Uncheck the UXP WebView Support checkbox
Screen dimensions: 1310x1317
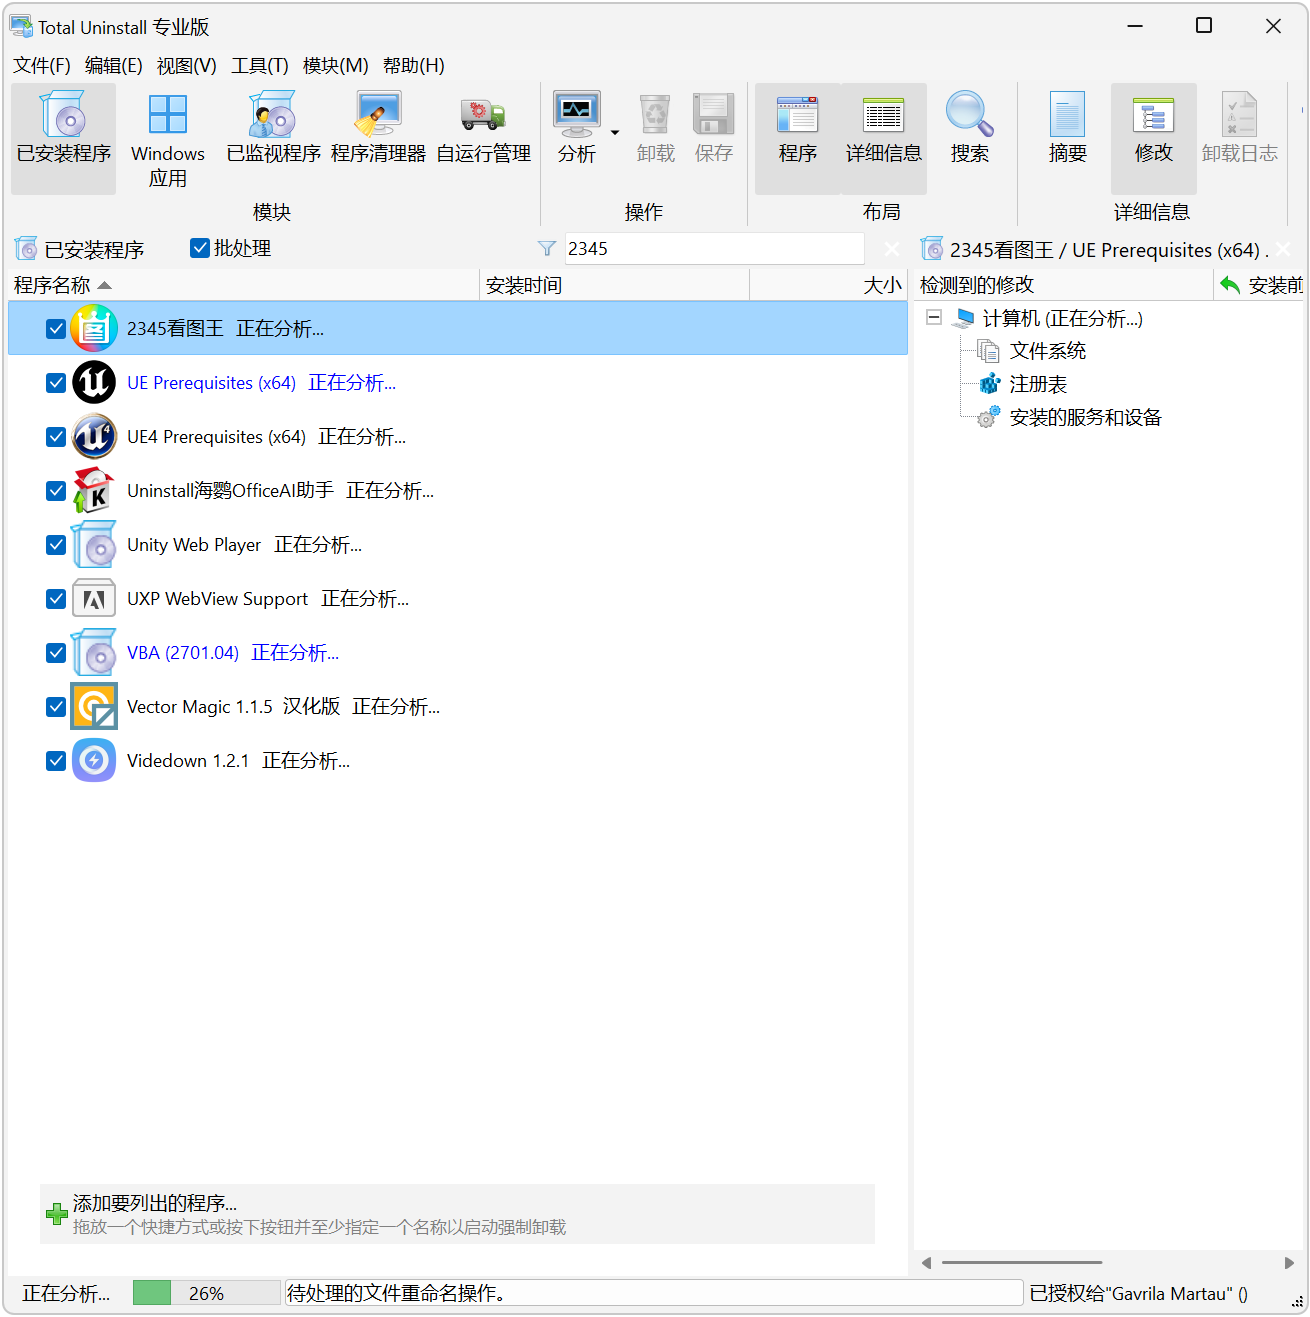pyautogui.click(x=56, y=598)
